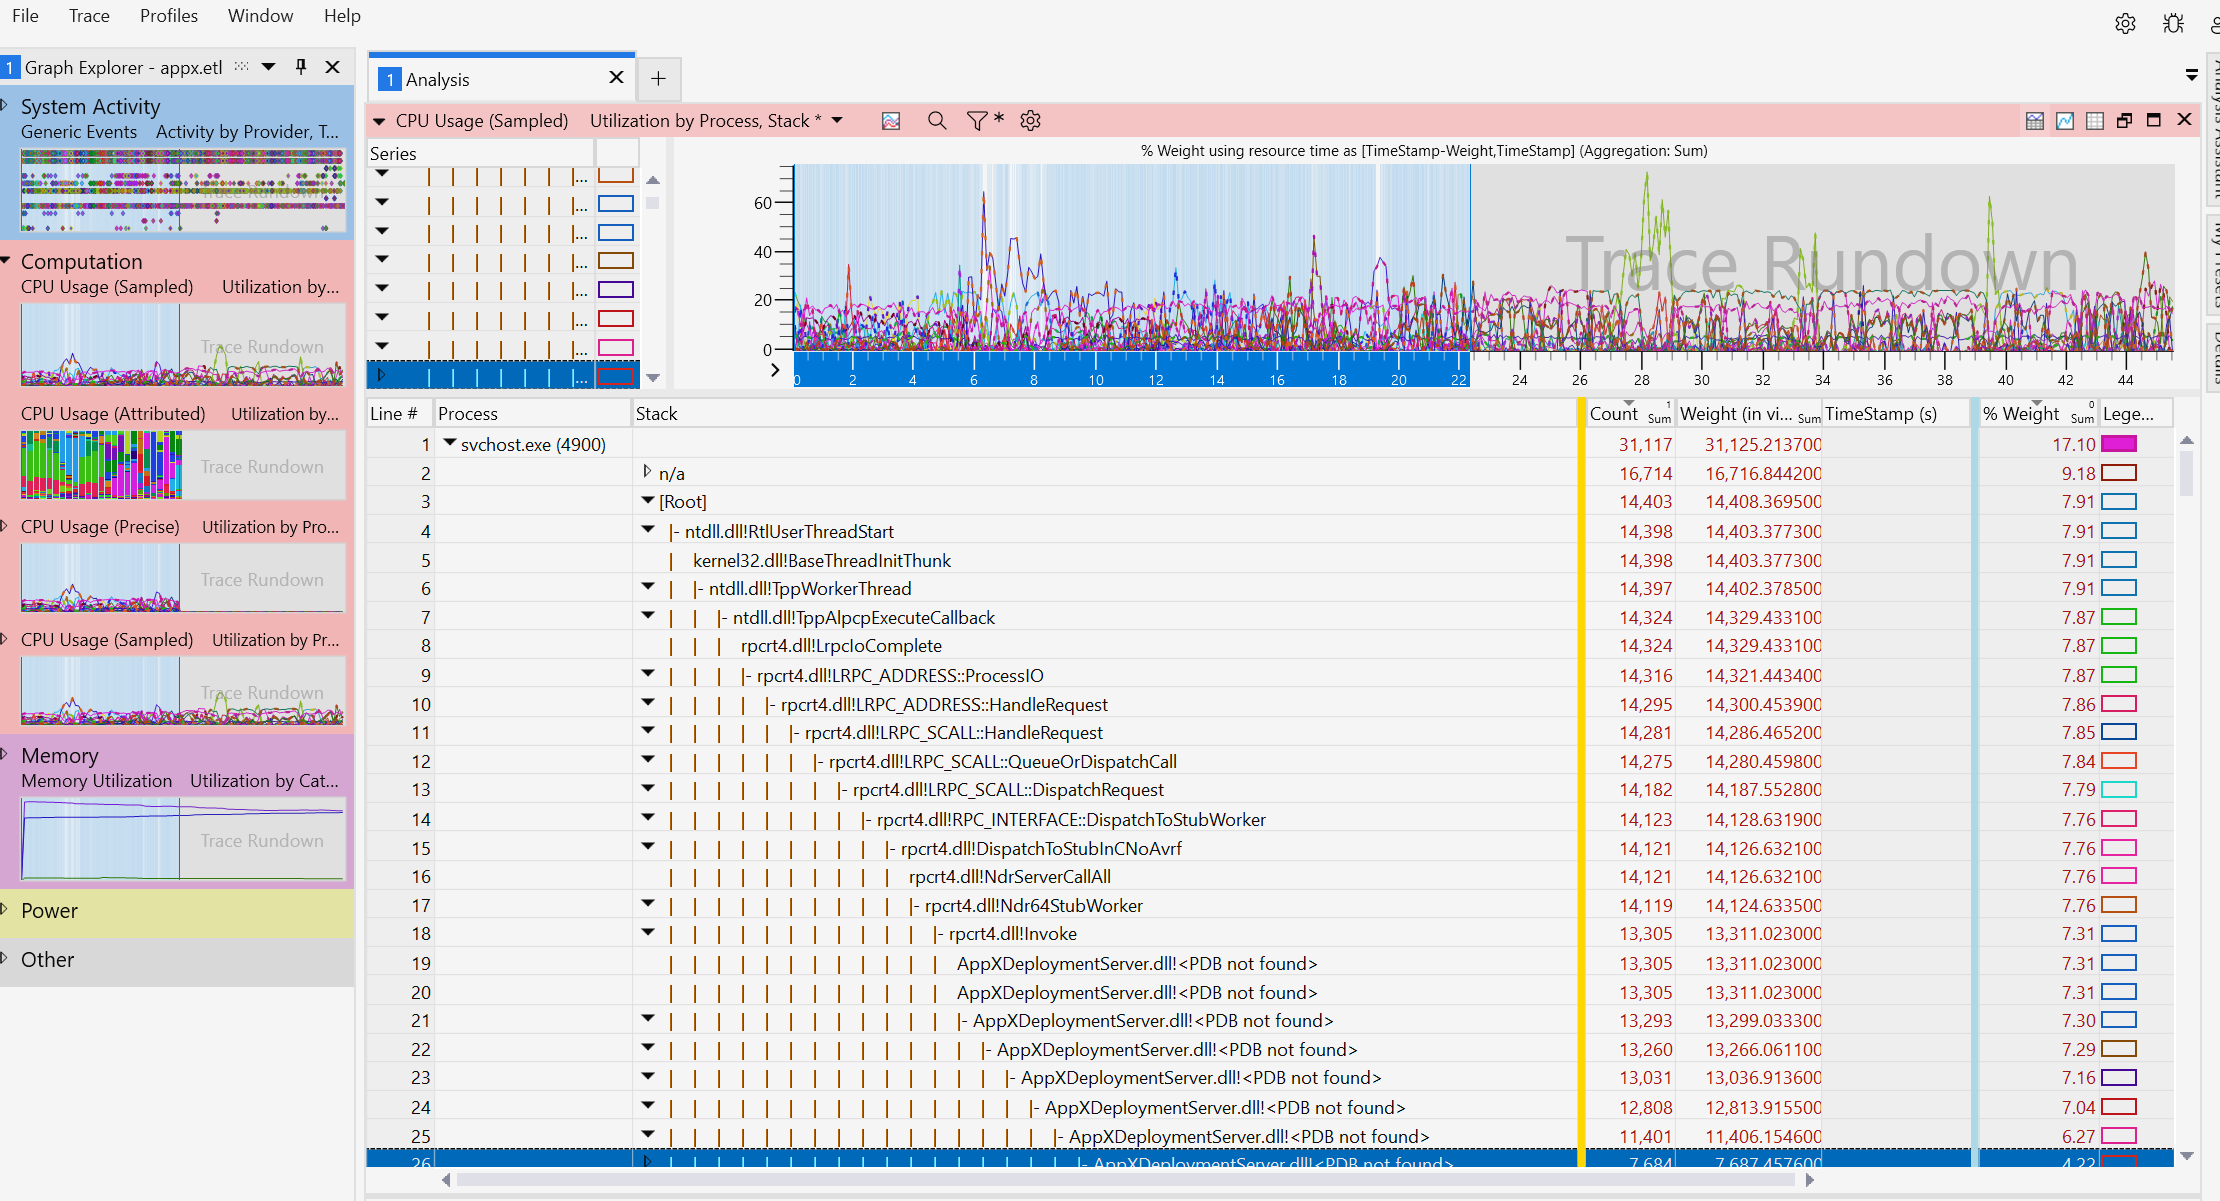This screenshot has width=2220, height=1201.
Task: Click the TimeStamp (s) column header
Action: (1895, 414)
